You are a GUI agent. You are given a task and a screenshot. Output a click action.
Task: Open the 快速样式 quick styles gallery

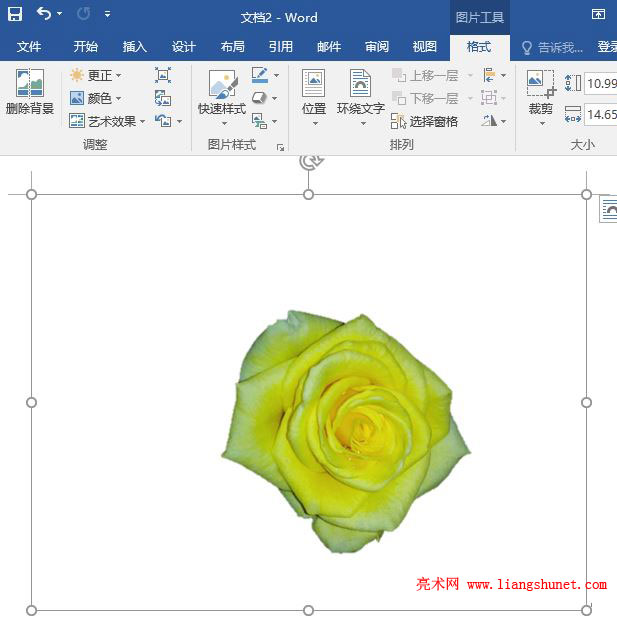coord(222,97)
